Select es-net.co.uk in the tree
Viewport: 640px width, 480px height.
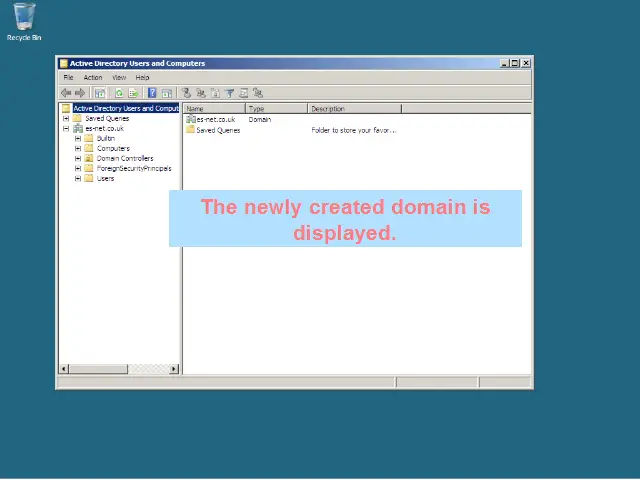[x=104, y=129]
